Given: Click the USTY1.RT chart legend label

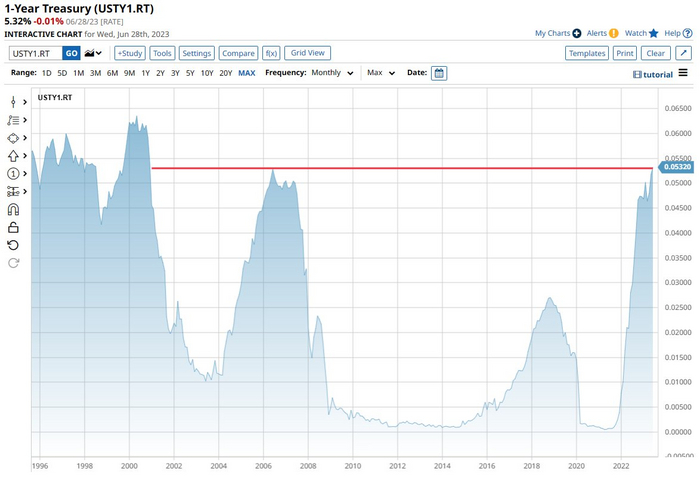Looking at the screenshot, I should (55, 97).
